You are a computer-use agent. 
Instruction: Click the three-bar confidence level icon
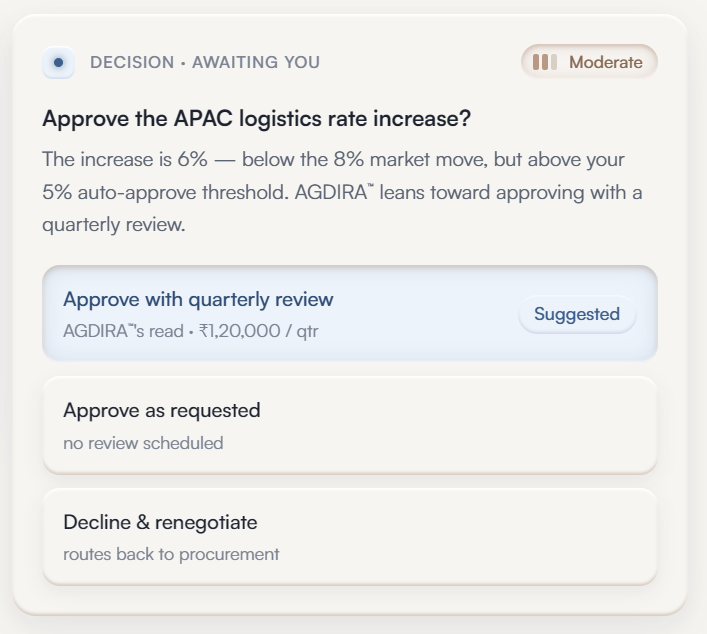(x=545, y=62)
